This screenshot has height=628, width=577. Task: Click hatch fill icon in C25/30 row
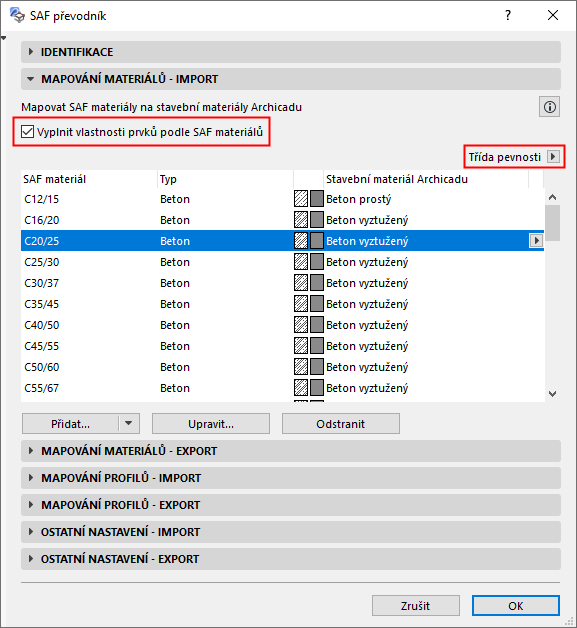point(301,262)
